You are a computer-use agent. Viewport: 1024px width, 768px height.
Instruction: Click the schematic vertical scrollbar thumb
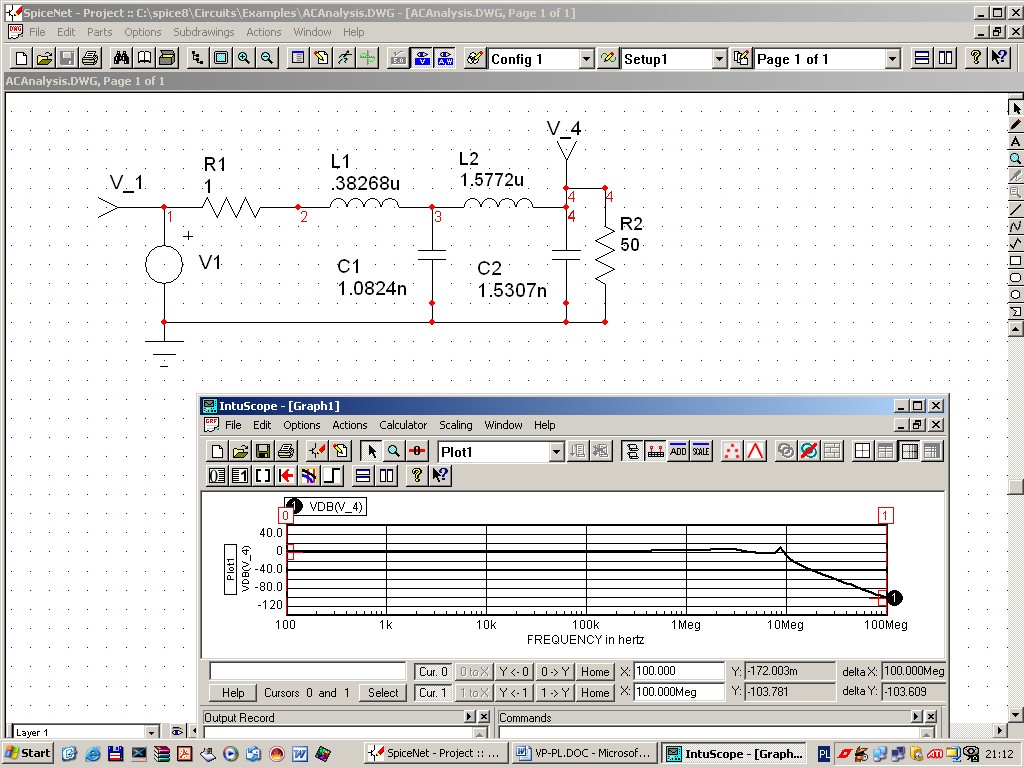(x=1016, y=488)
